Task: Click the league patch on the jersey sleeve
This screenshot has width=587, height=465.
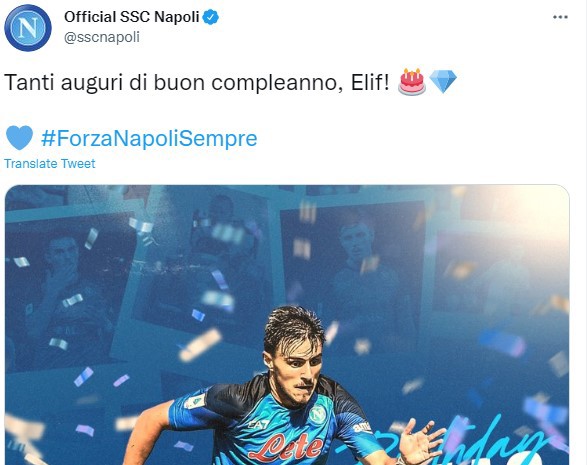Action: coord(194,402)
